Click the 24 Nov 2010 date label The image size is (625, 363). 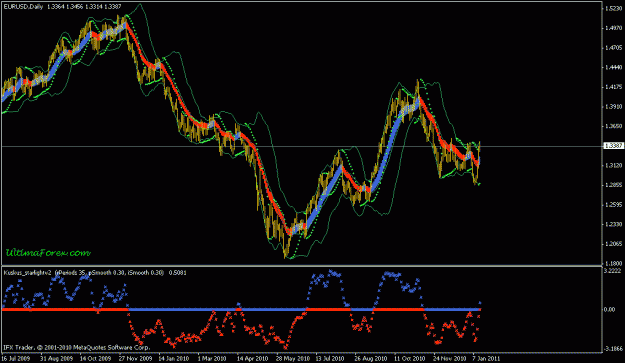coord(450,358)
